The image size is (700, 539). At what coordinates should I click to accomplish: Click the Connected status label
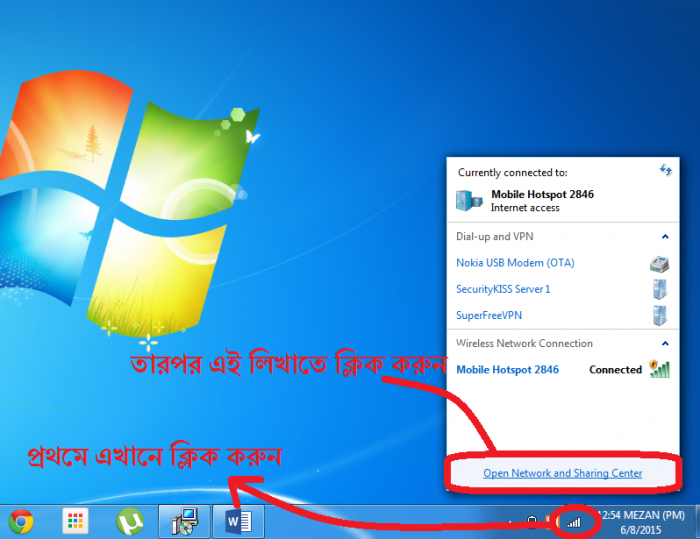point(615,370)
